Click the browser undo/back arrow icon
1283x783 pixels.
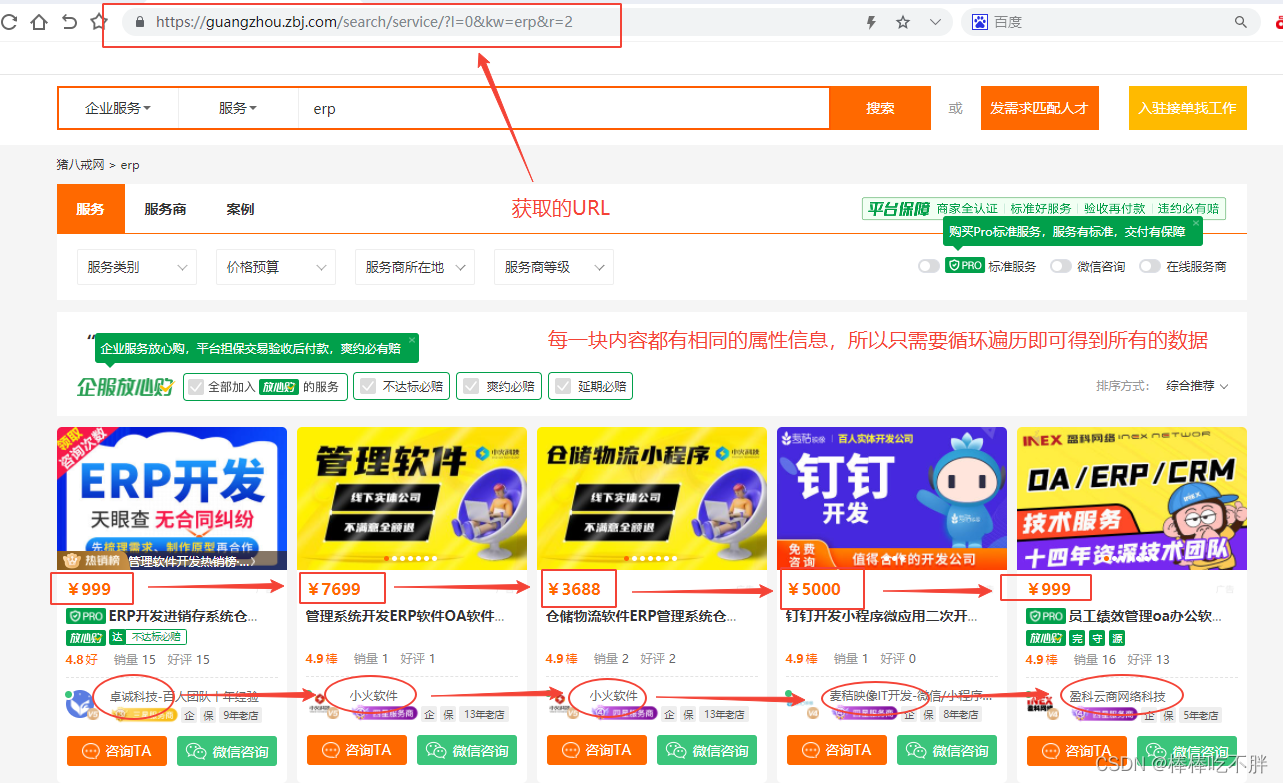click(69, 22)
